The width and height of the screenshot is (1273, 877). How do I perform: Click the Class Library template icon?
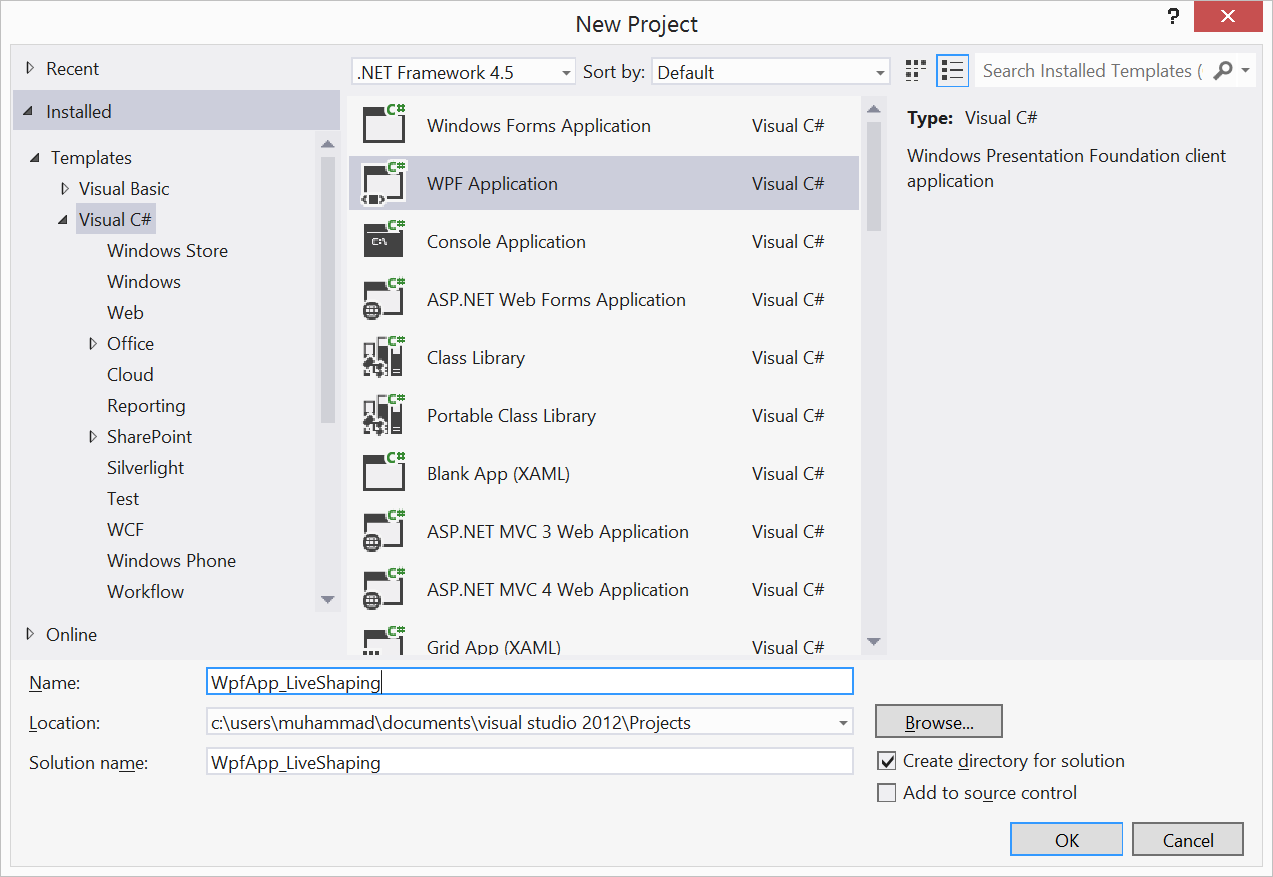click(384, 357)
